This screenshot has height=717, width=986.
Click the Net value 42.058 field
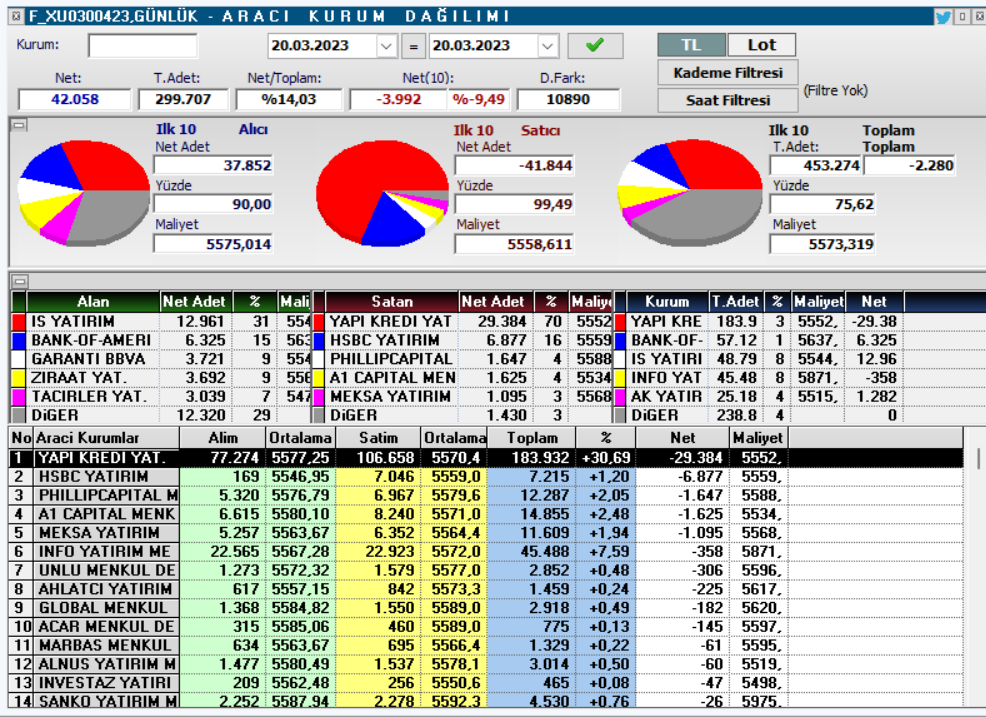75,99
